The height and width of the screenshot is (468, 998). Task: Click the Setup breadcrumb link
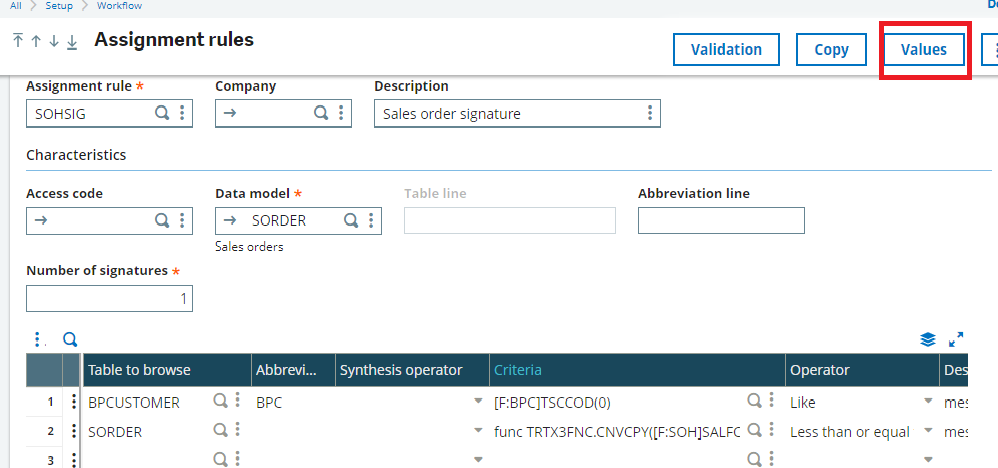point(59,6)
